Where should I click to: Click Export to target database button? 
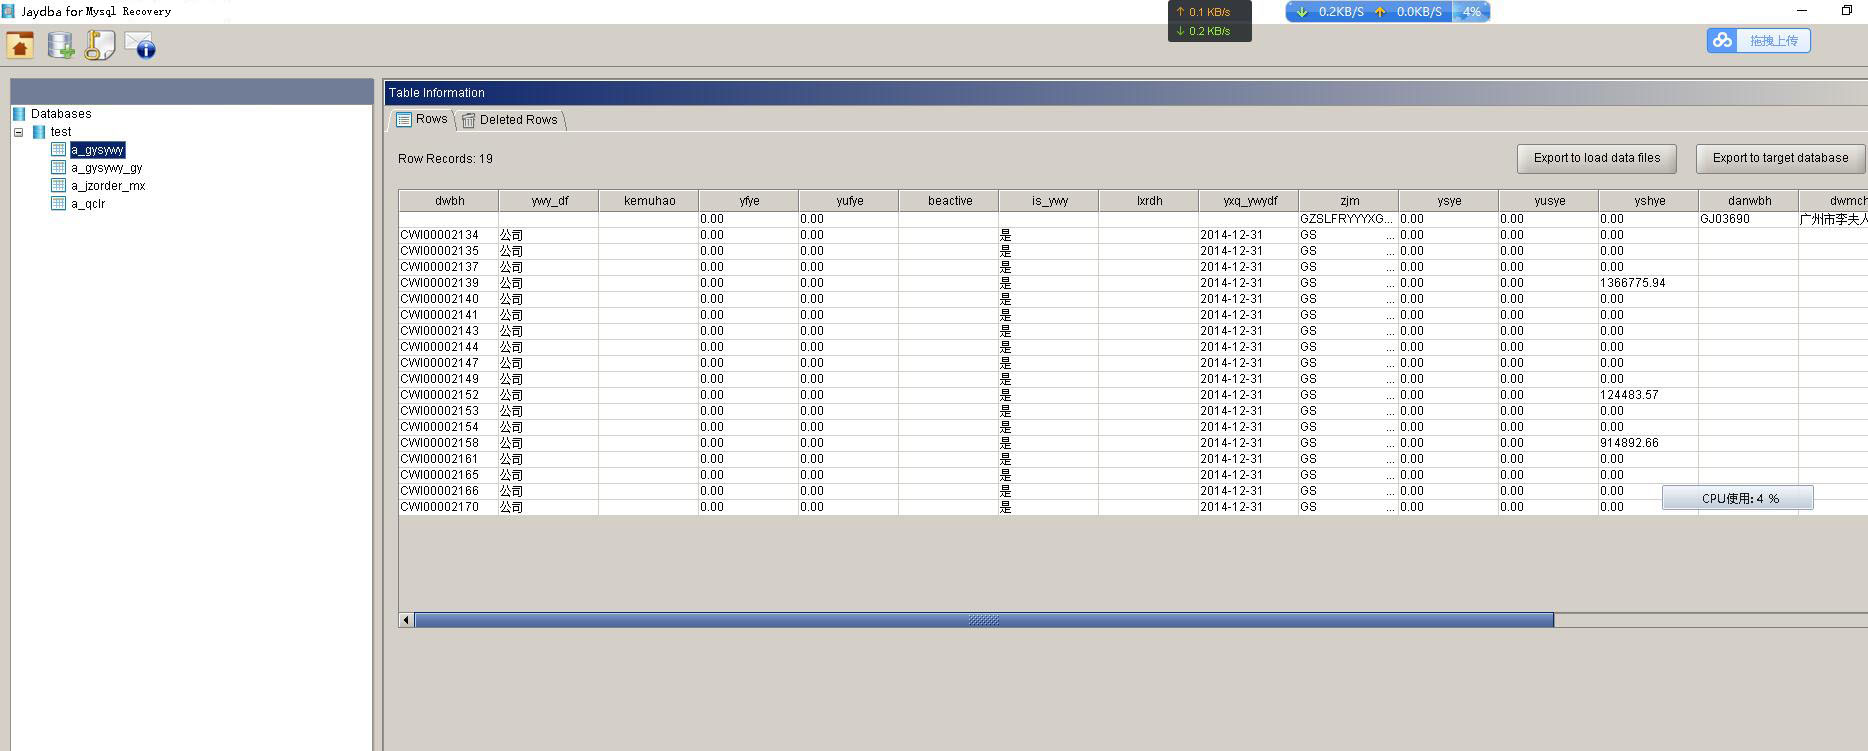pos(1780,158)
